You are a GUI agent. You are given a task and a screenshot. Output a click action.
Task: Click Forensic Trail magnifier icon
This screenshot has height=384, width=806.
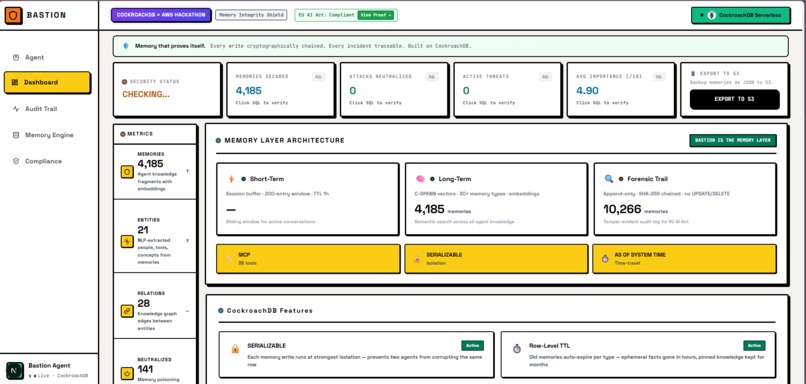pos(609,179)
